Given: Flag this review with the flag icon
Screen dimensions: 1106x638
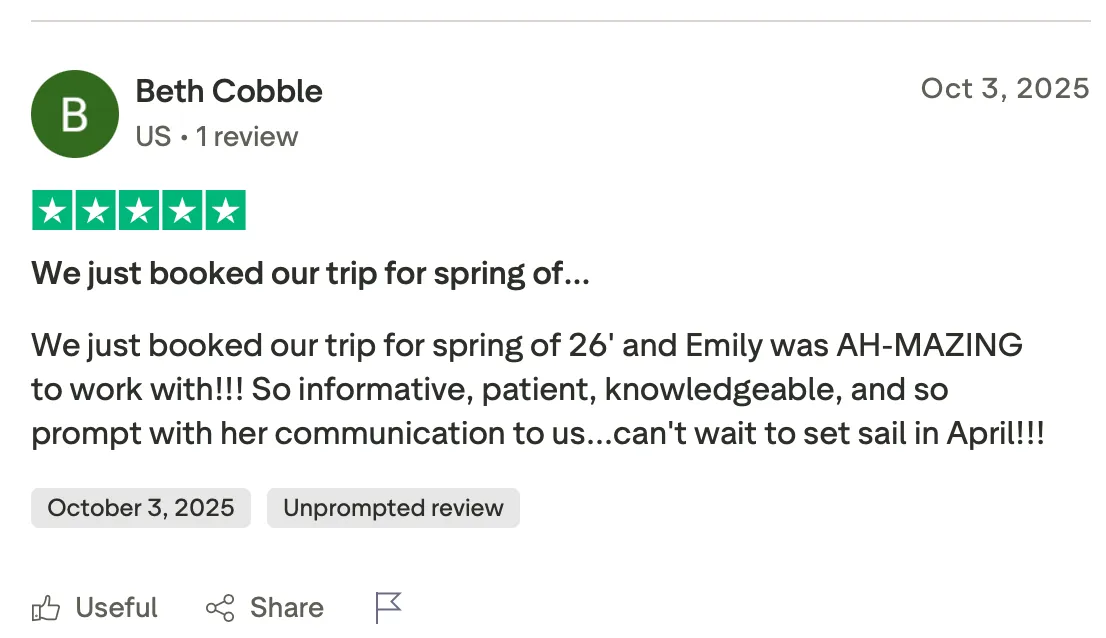Looking at the screenshot, I should [388, 607].
